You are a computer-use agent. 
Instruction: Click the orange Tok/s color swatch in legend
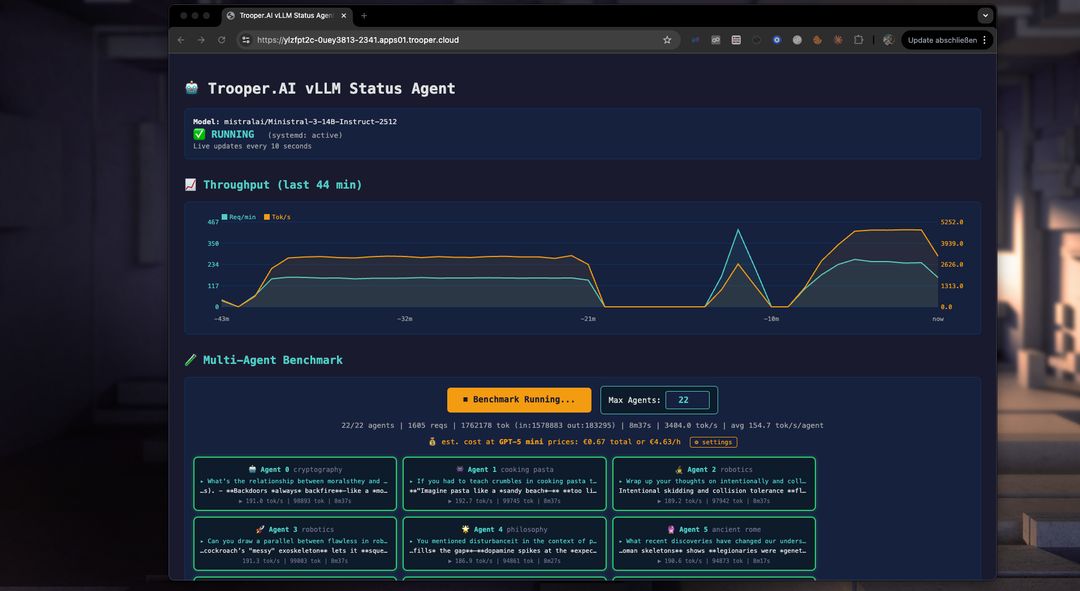click(267, 217)
